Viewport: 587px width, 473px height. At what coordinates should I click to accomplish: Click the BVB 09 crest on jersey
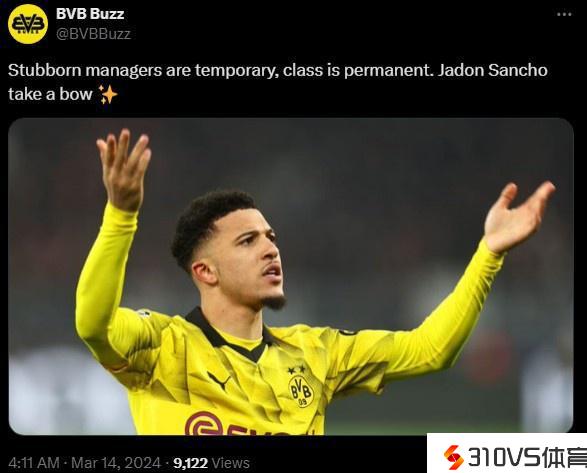click(301, 391)
